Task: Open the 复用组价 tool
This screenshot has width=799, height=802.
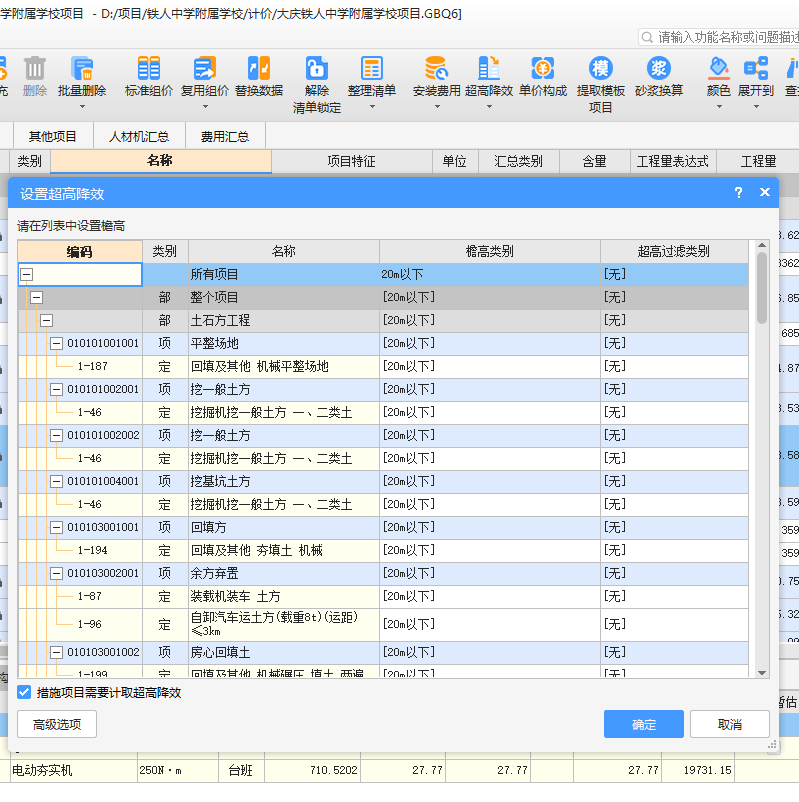Action: coord(205,76)
